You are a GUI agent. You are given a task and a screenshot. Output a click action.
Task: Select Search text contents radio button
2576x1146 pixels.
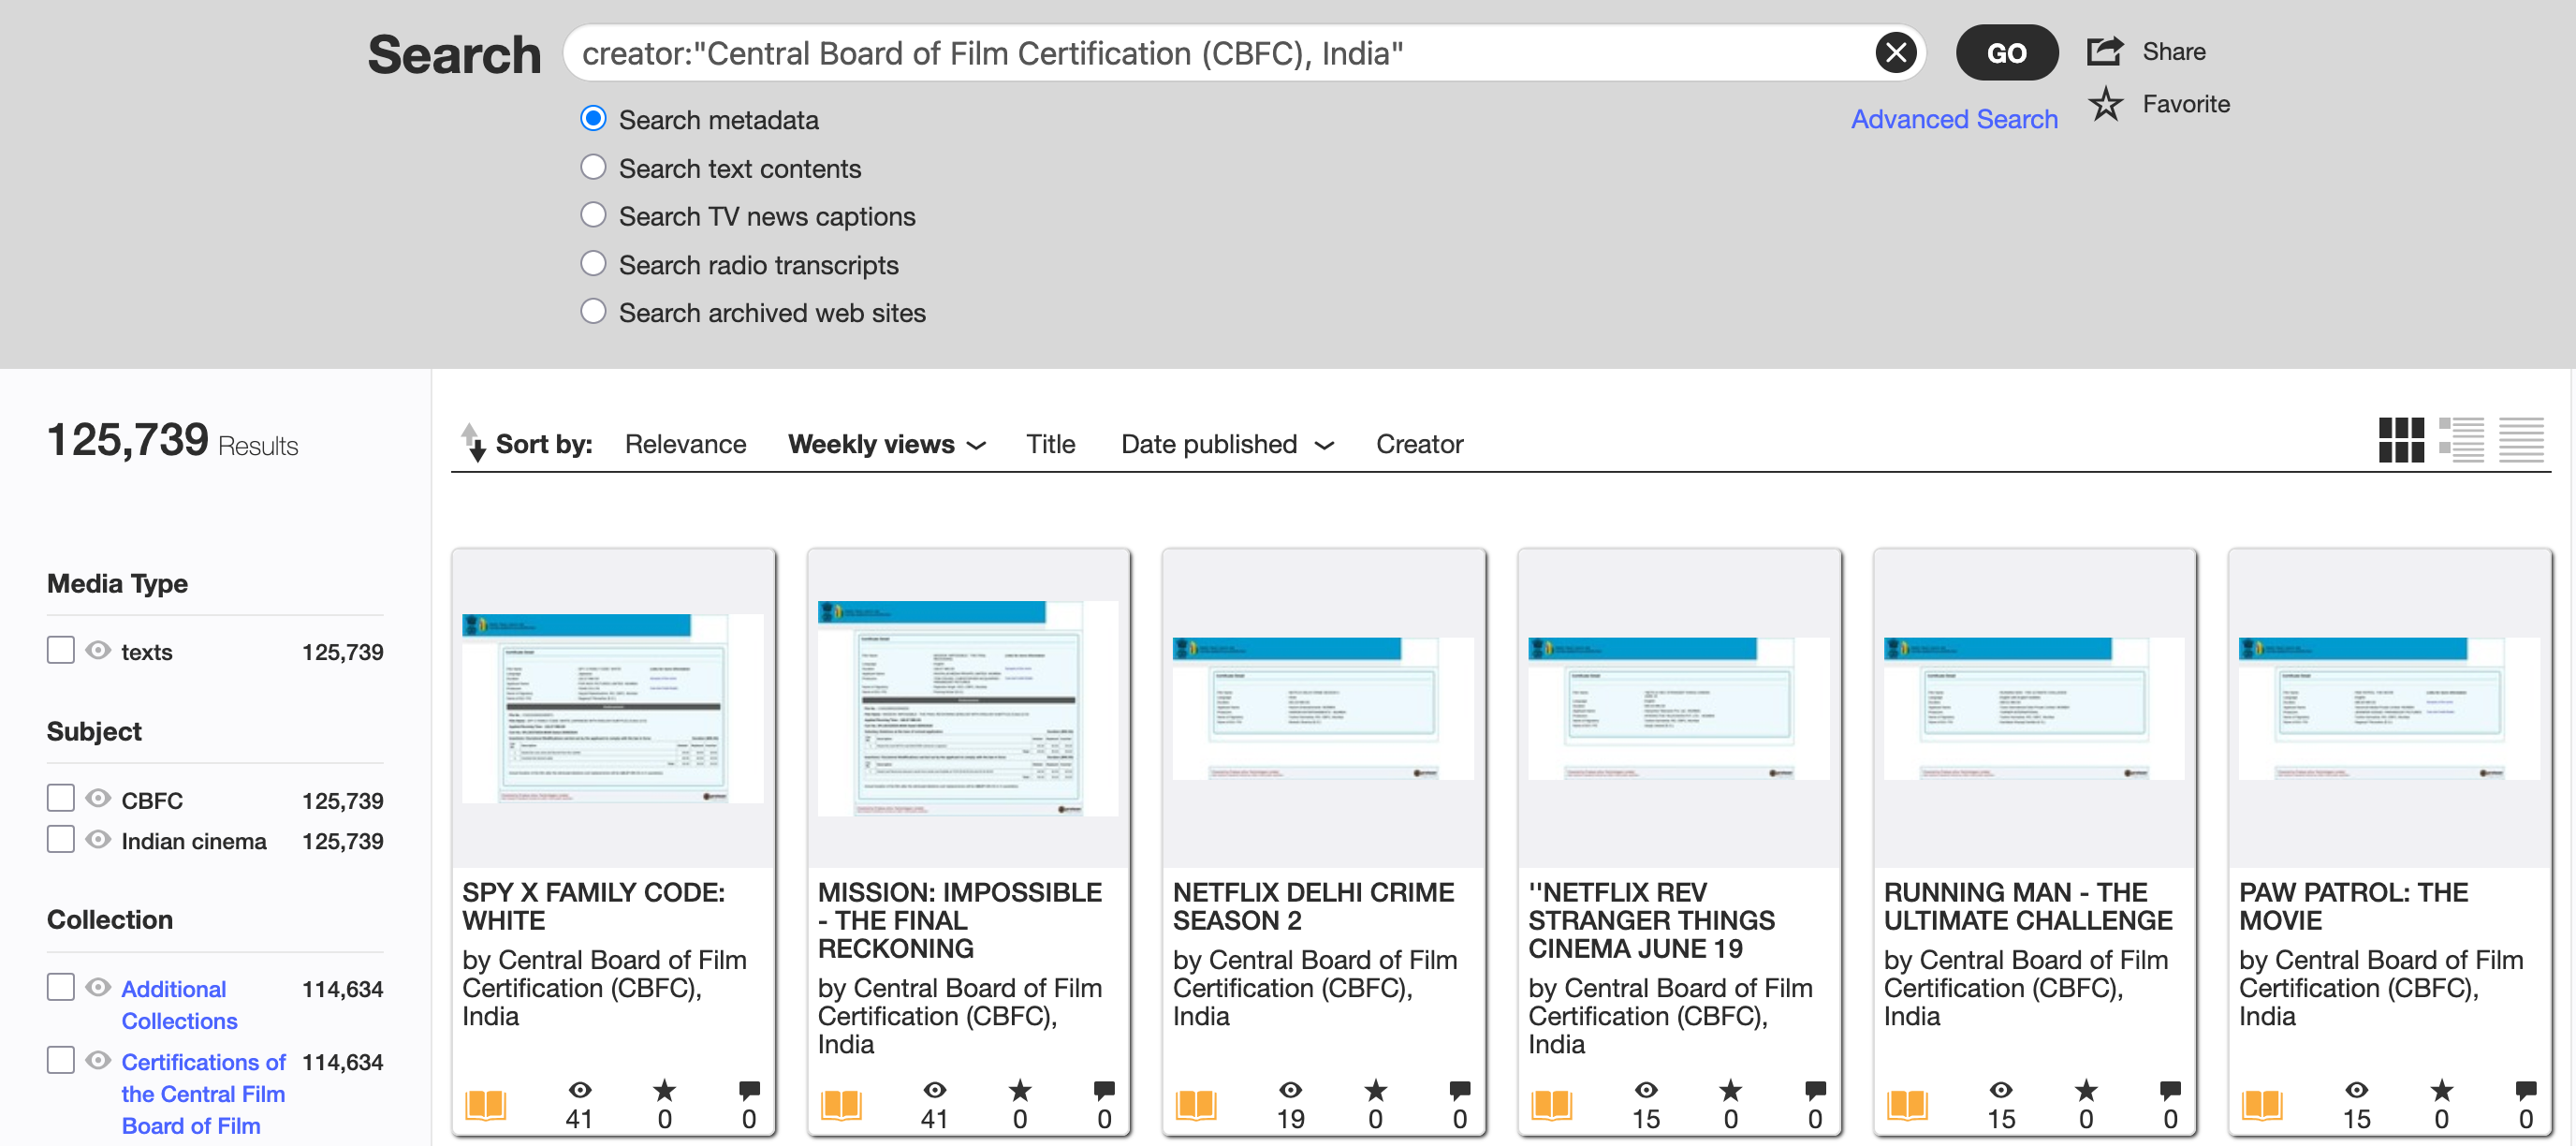tap(593, 167)
